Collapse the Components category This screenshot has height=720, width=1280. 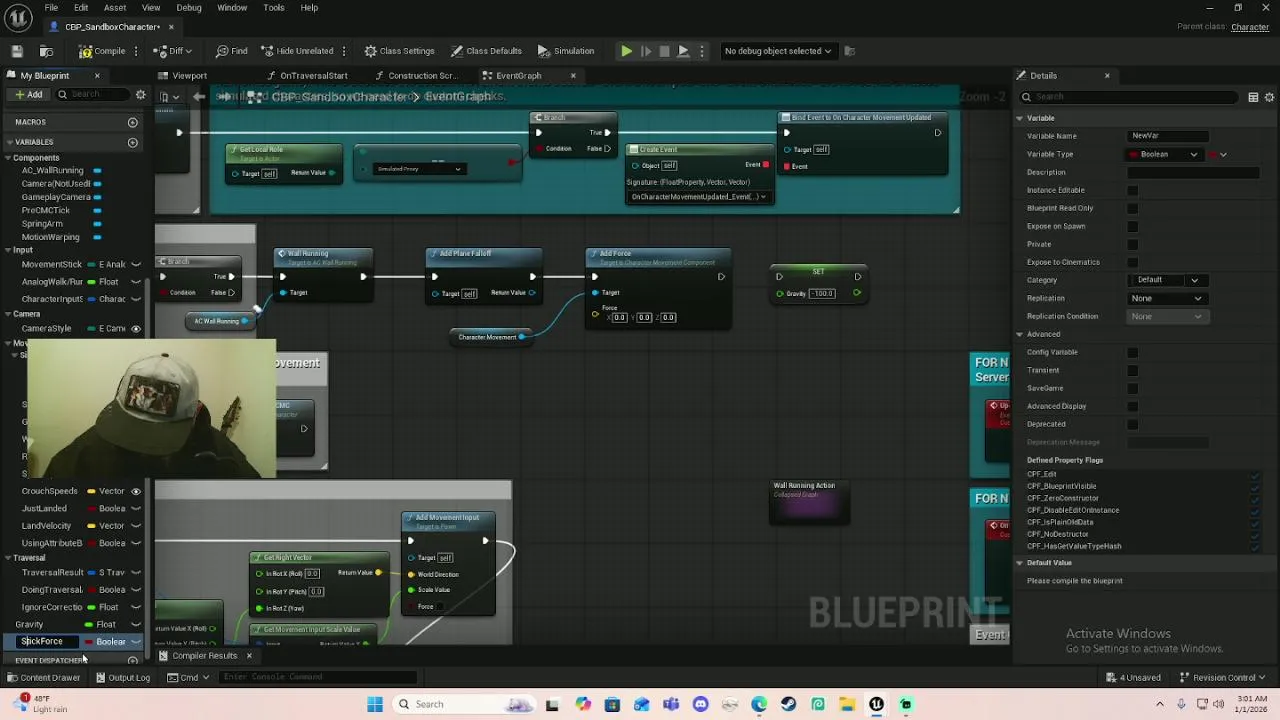click(x=9, y=158)
